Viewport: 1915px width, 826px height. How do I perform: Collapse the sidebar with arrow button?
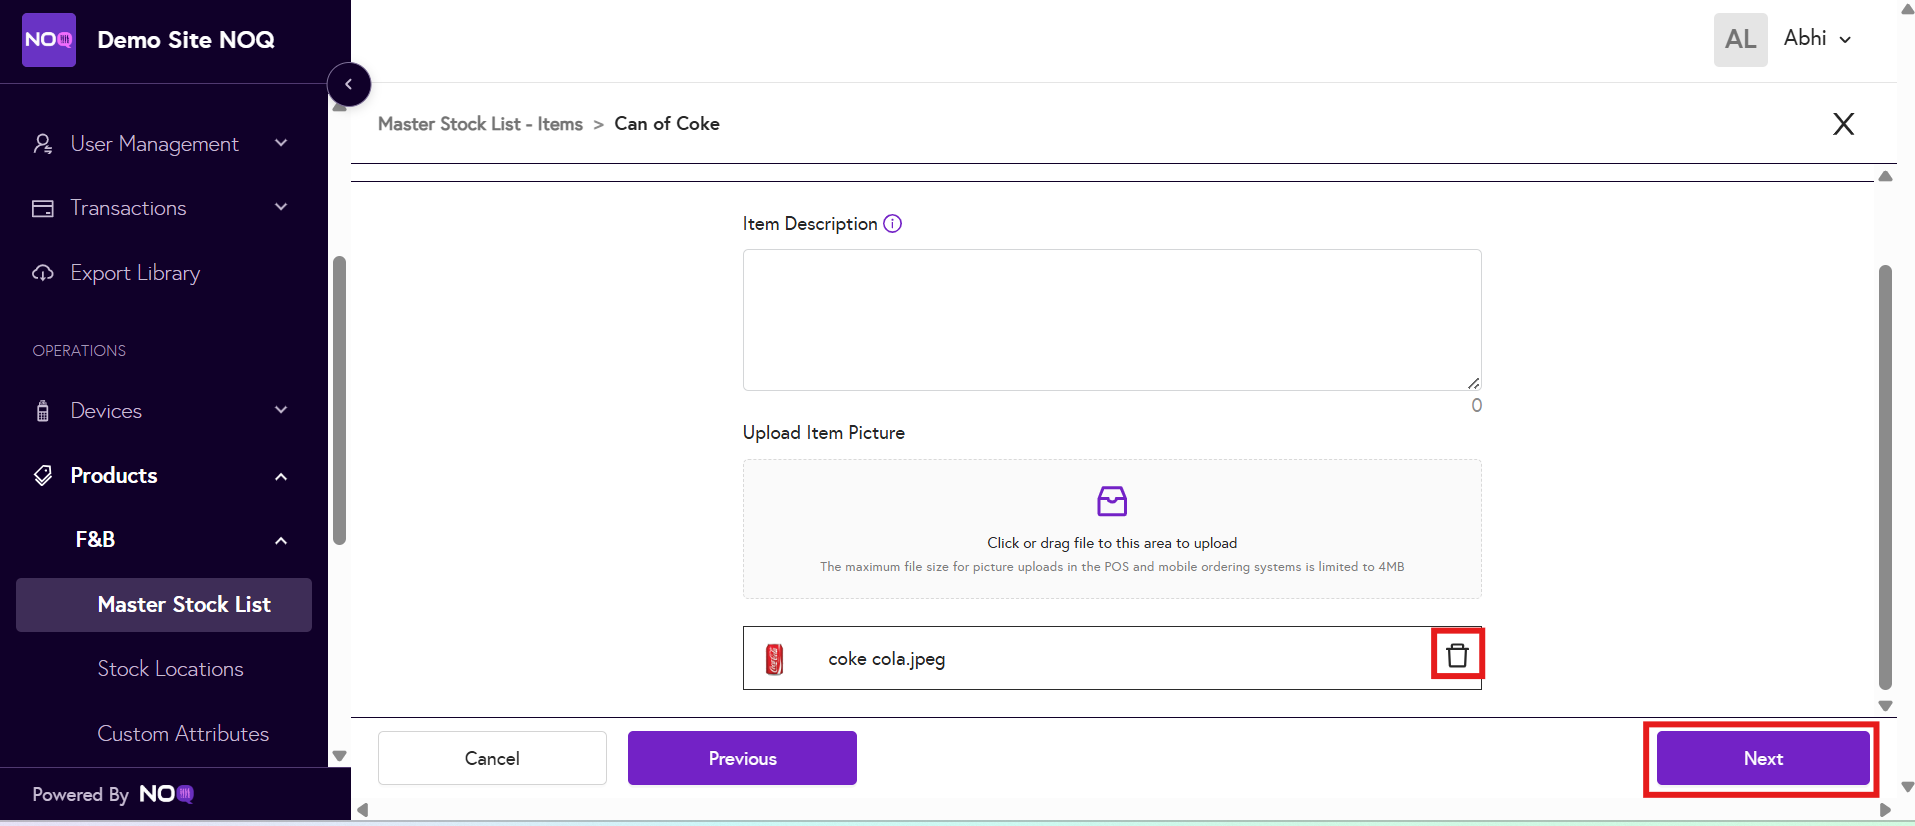[x=349, y=85]
